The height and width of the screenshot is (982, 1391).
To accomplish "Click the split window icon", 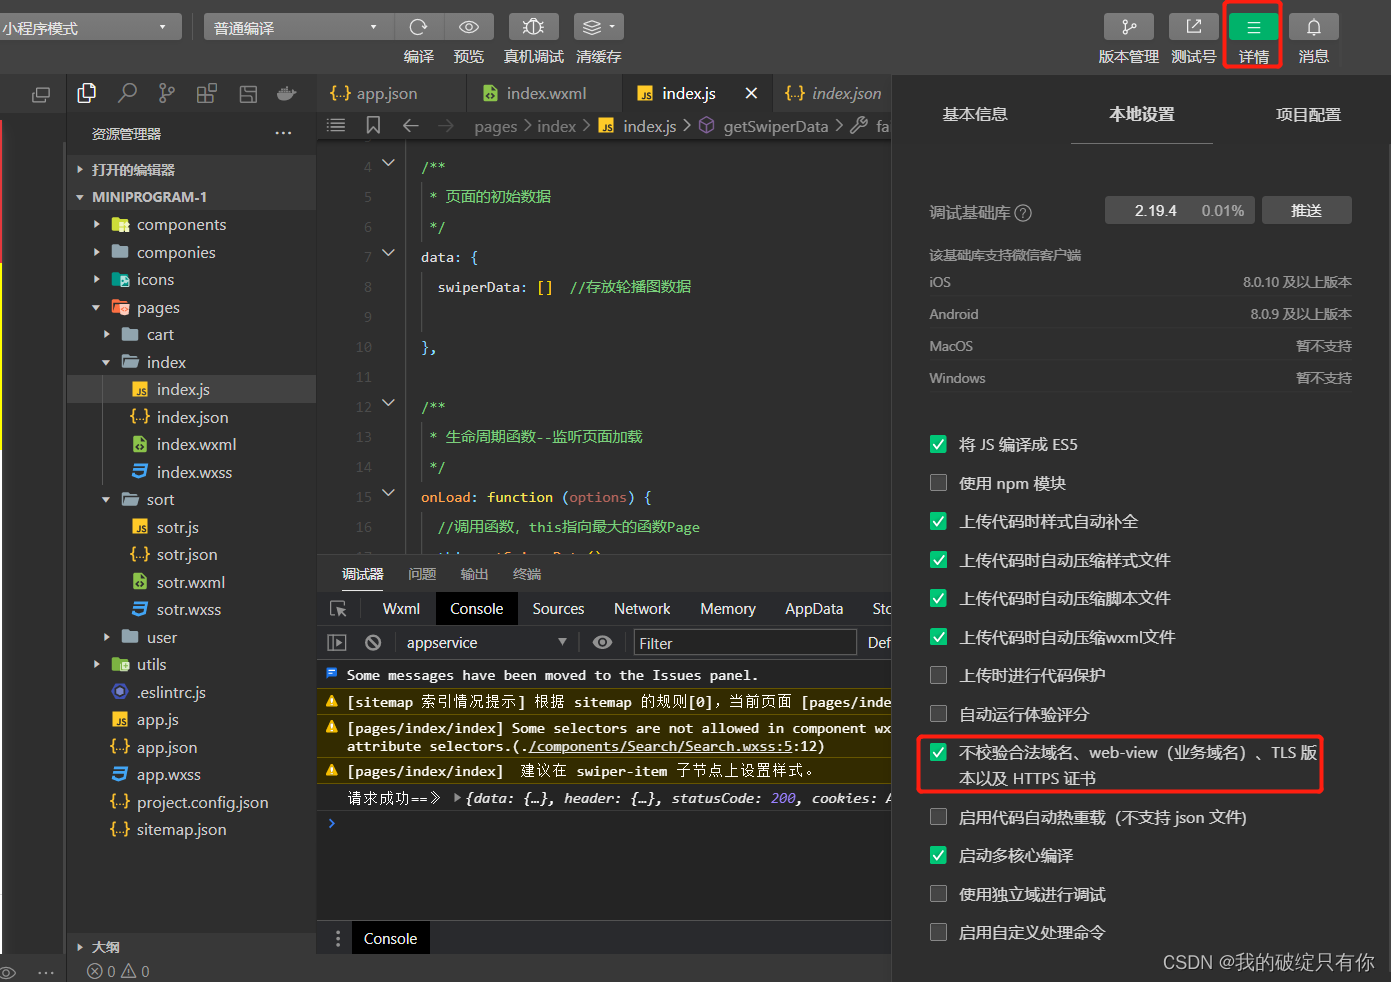I will (41, 95).
